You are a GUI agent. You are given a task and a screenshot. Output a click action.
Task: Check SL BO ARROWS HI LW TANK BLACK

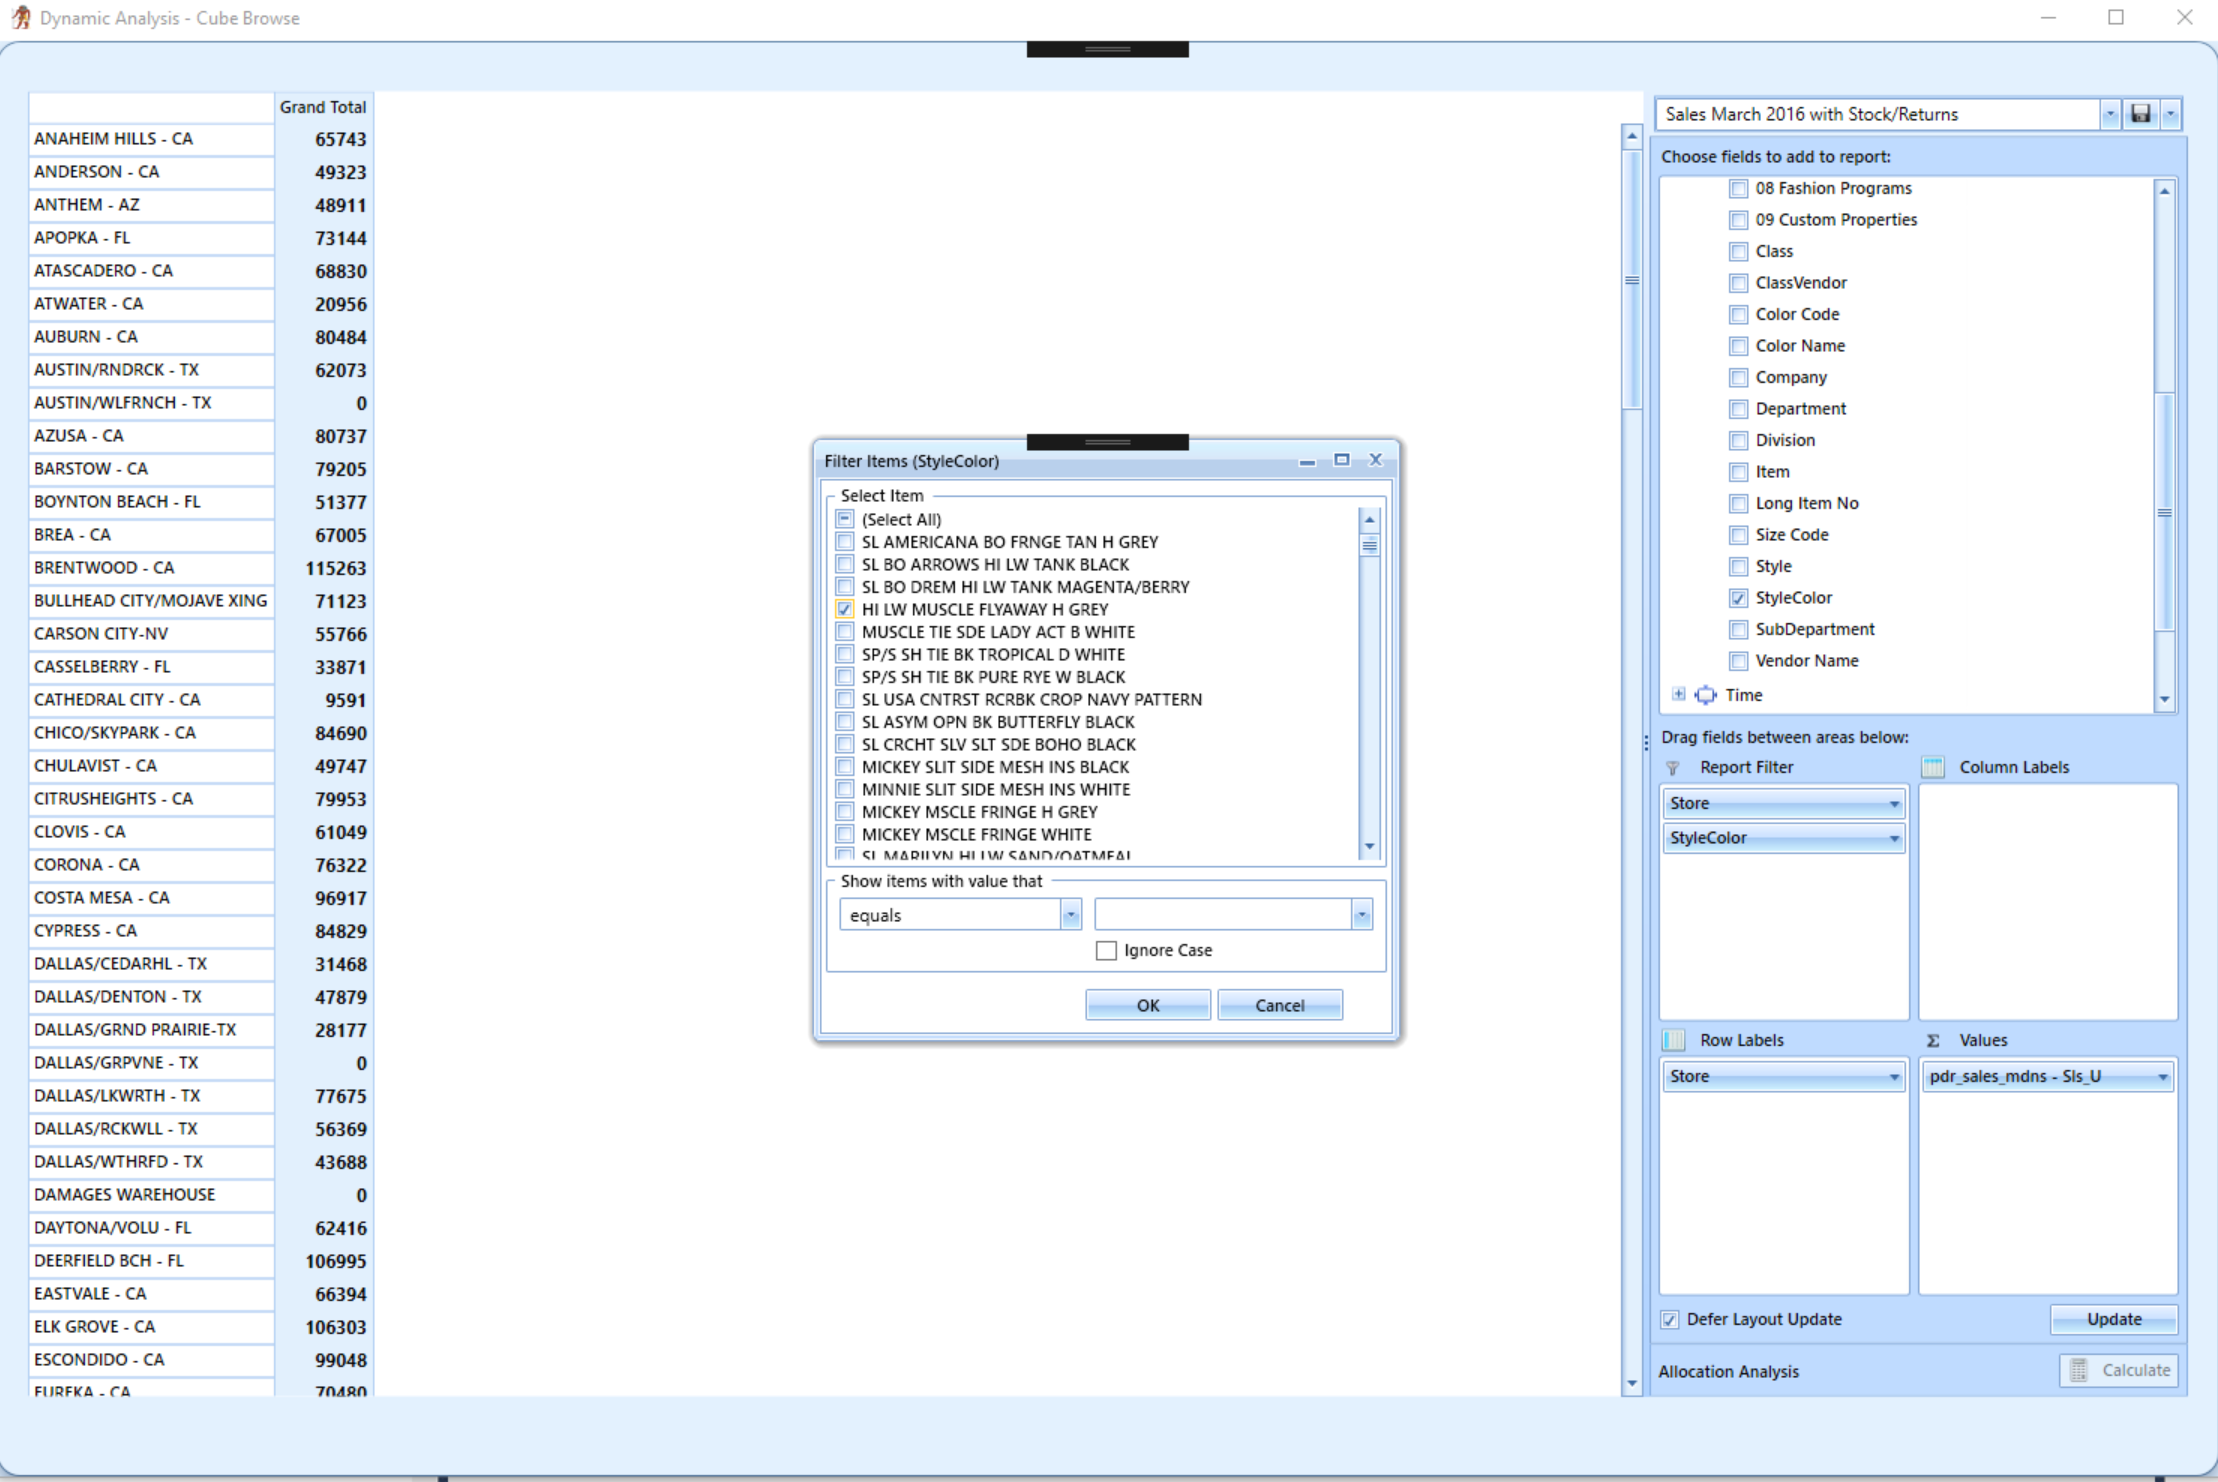845,564
